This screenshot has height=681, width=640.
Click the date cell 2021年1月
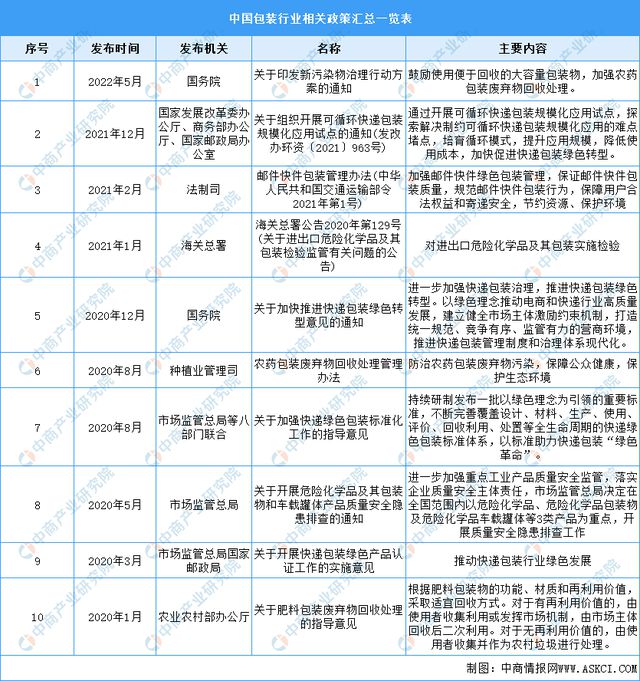115,246
